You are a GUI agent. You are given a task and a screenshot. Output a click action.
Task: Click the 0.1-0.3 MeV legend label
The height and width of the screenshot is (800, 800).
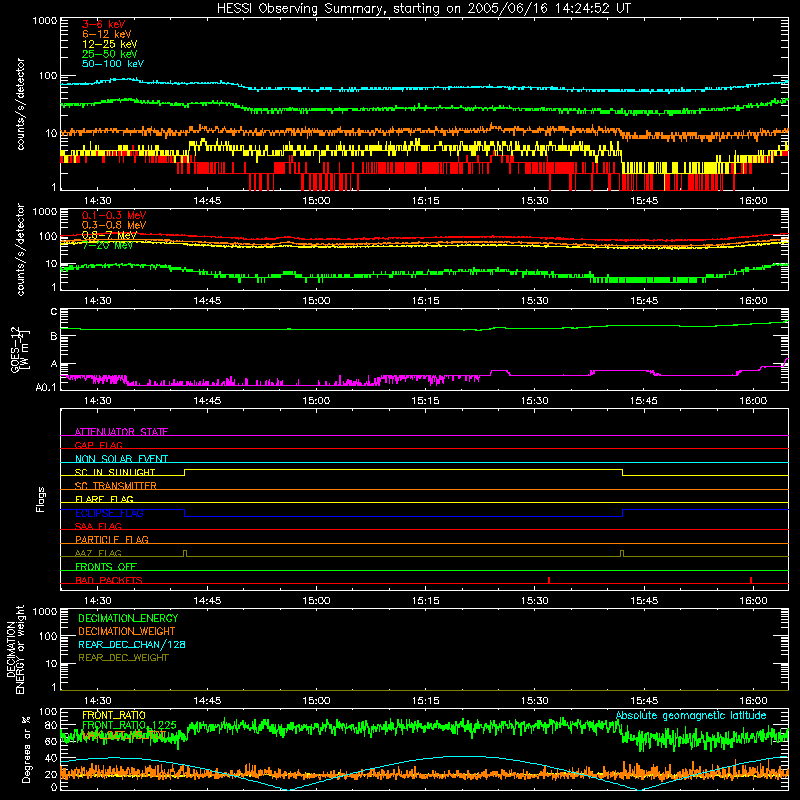click(114, 215)
